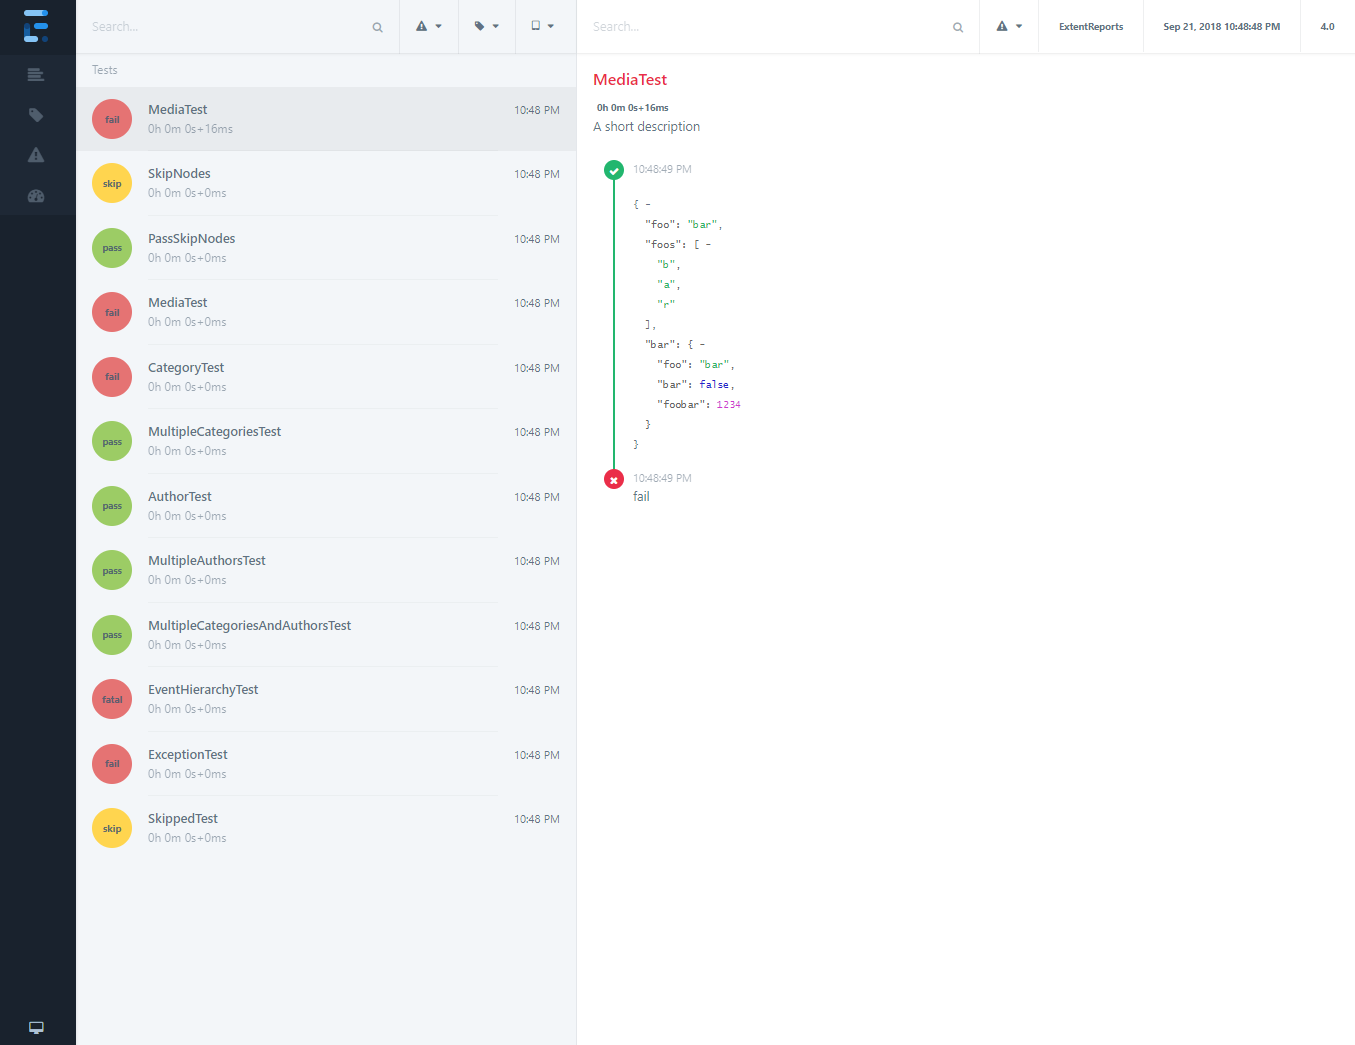1355x1045 pixels.
Task: Select the SkipNodes test
Action: (180, 174)
